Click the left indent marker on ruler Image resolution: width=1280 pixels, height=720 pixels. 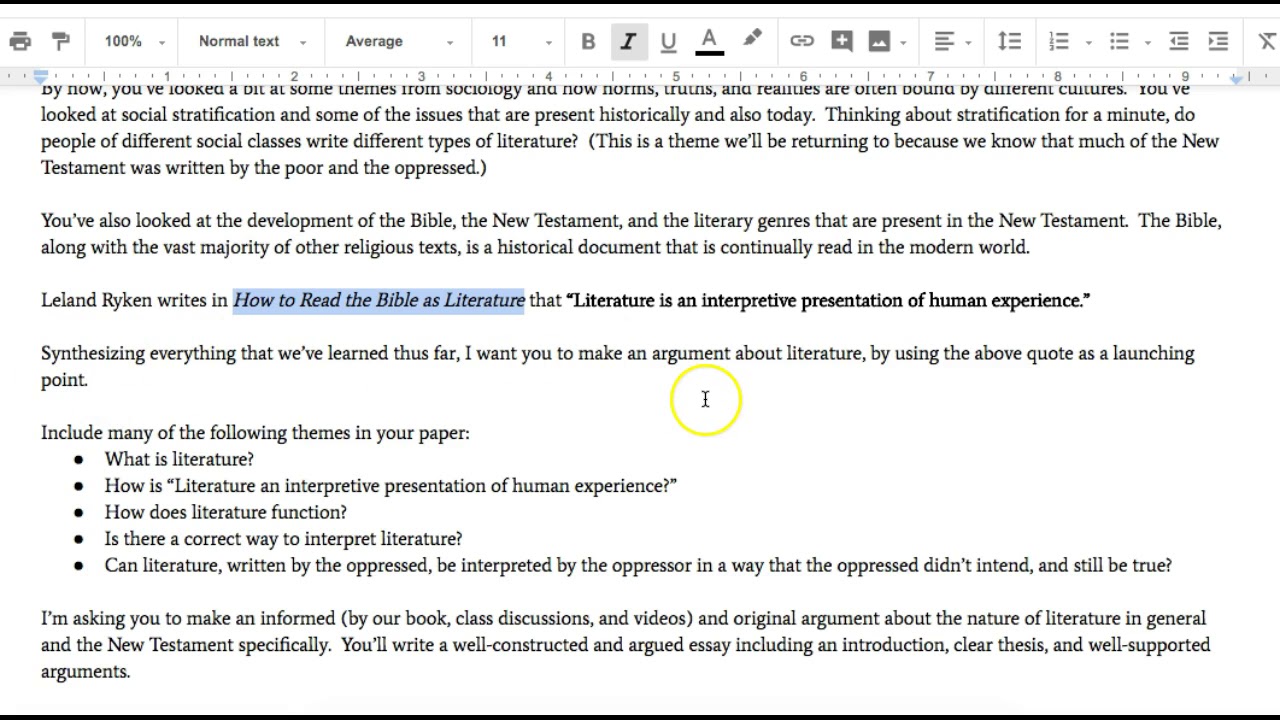(x=40, y=76)
